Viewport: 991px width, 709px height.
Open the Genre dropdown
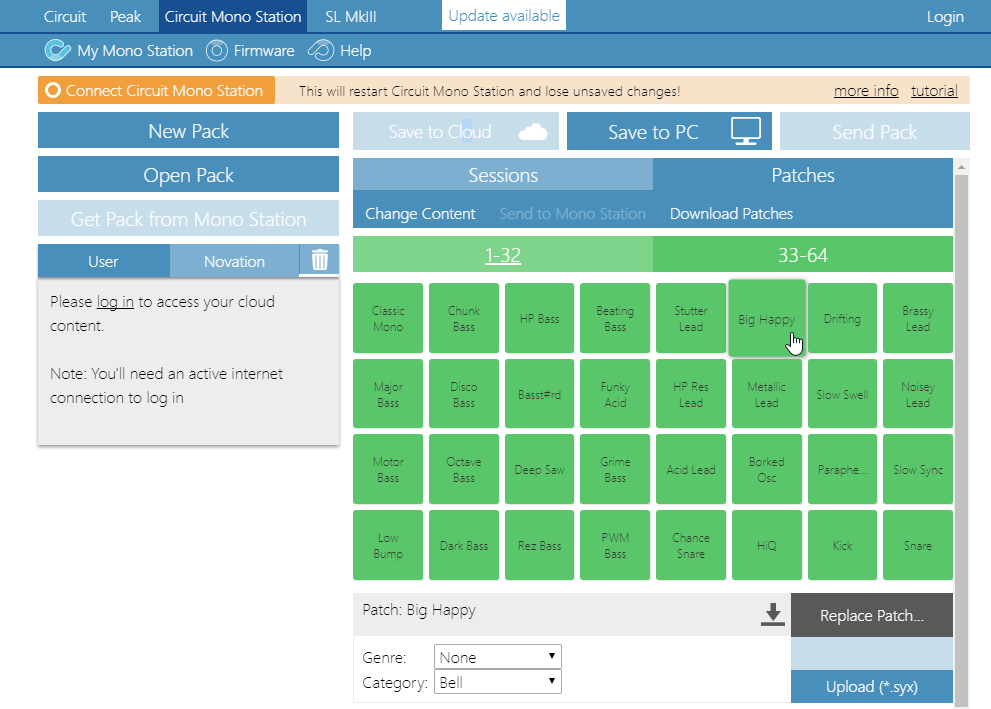pos(497,657)
